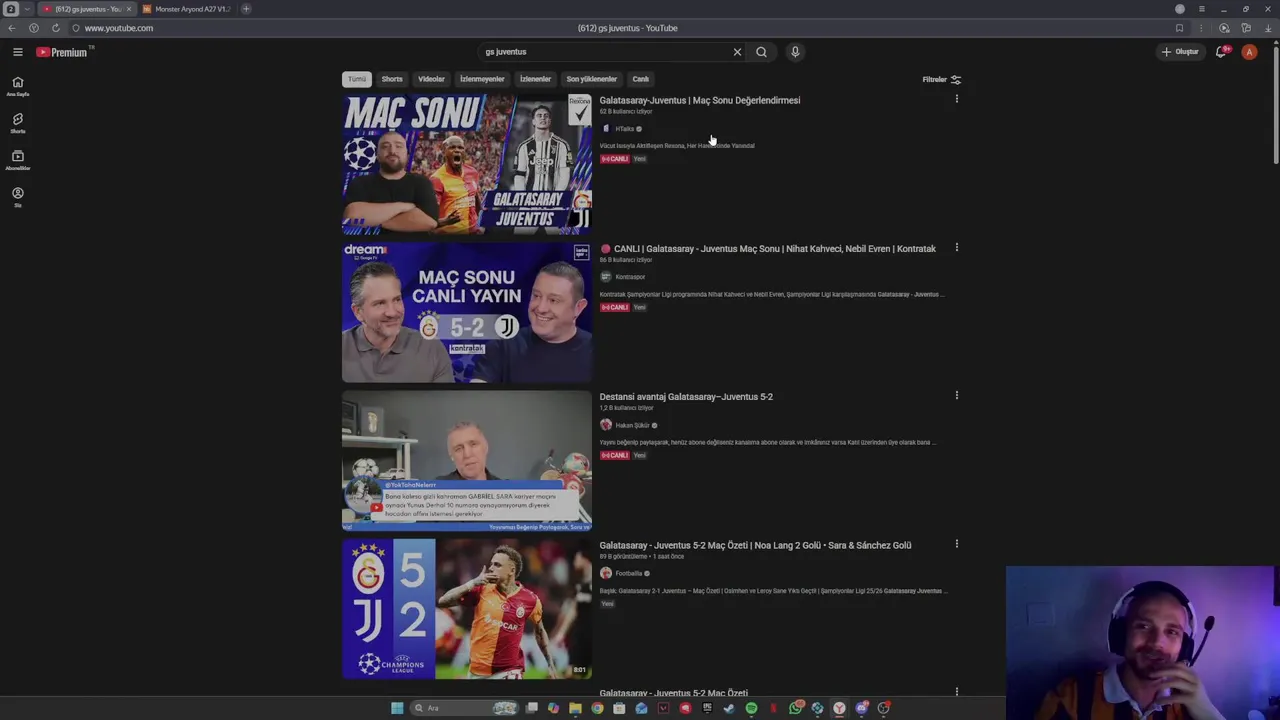The image size is (1280, 720).
Task: Open the 'CANLI | Galatasaray - Juventus Maç Sonu' title
Action: point(767,249)
